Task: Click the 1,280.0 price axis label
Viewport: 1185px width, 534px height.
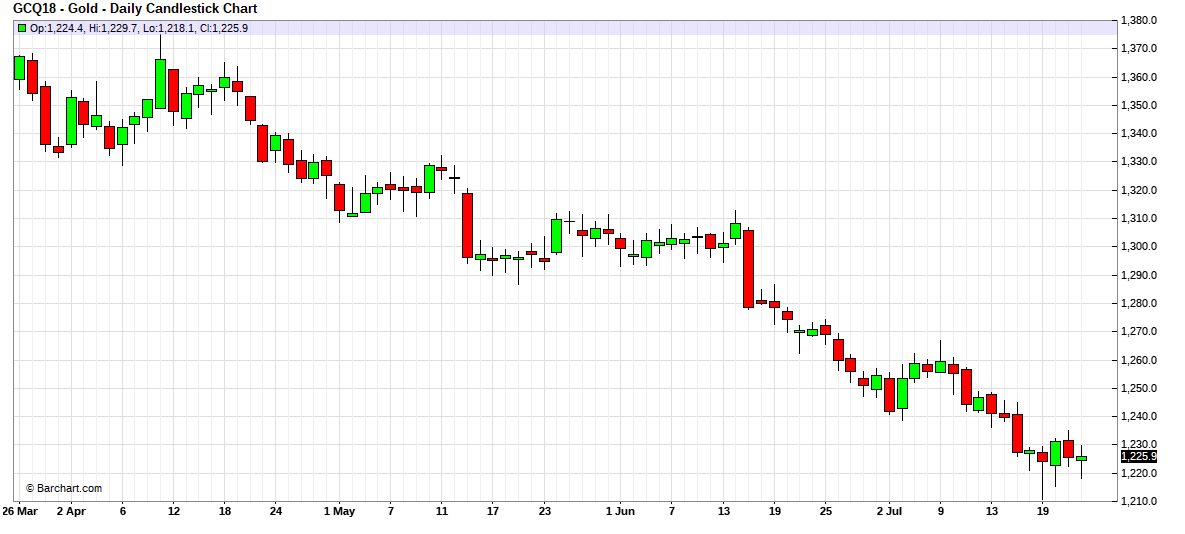Action: (x=1140, y=304)
